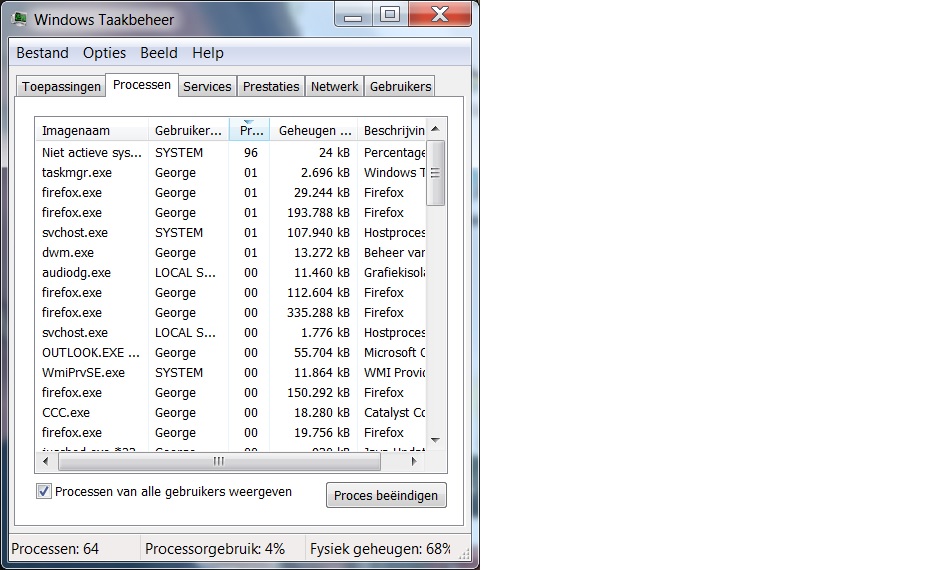Toggle Processen van alle gebruikers weergeven checkbox
929x570 pixels.
(44, 491)
